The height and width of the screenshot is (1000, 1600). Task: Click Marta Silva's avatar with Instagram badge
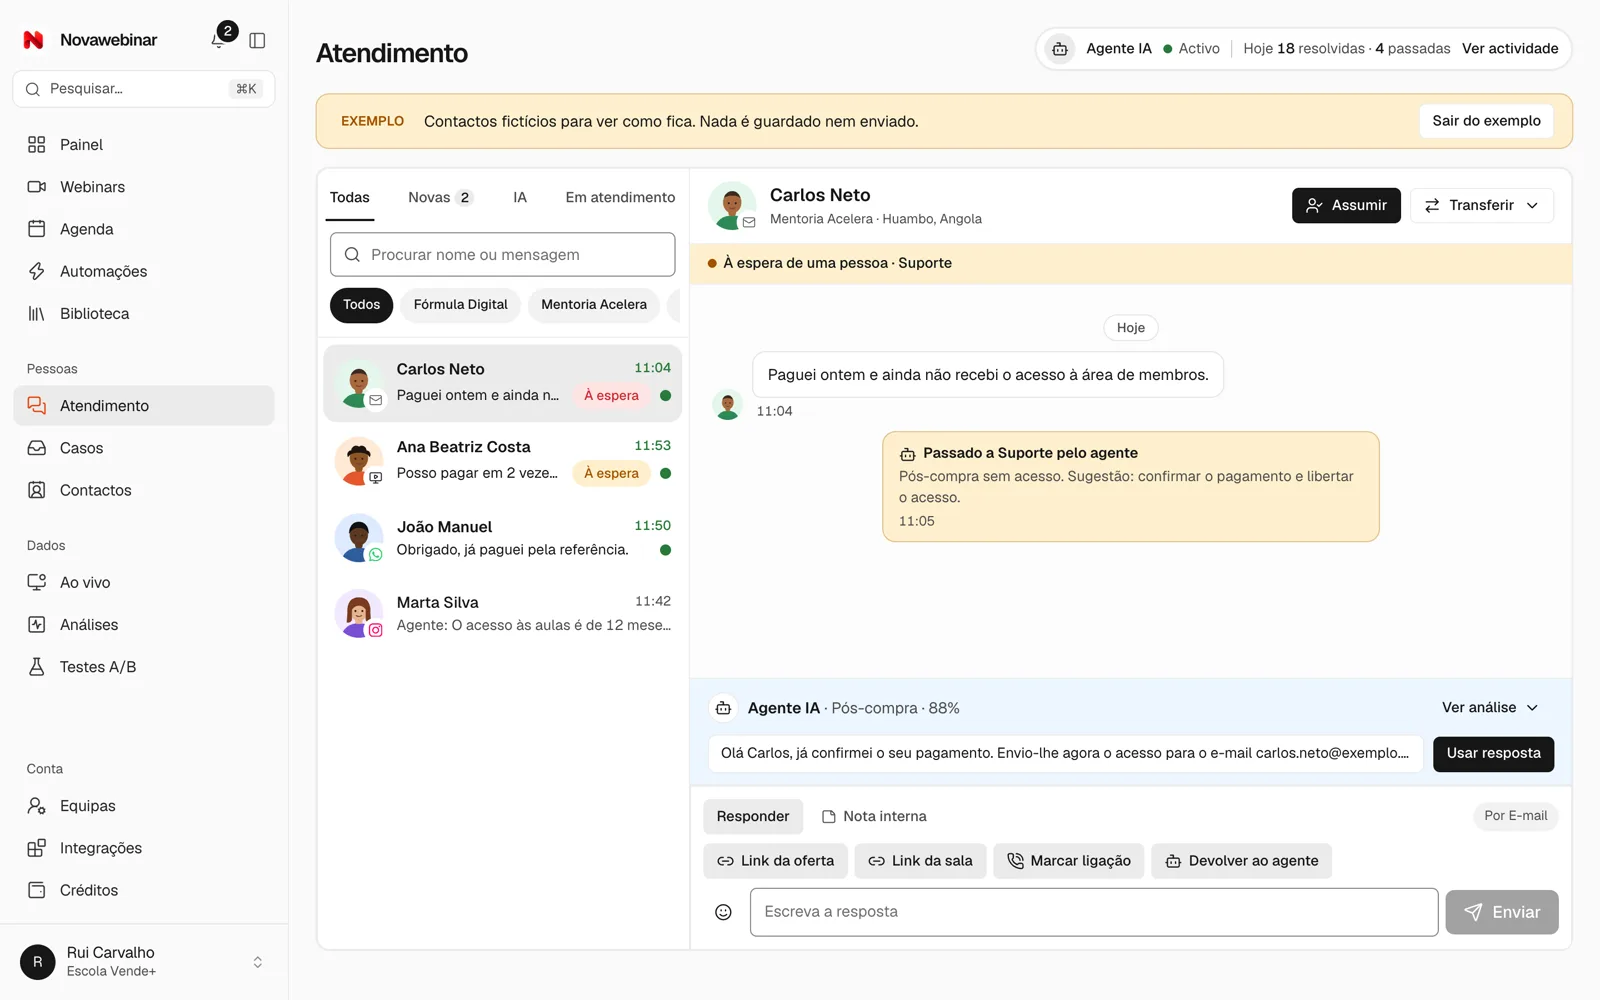(359, 614)
